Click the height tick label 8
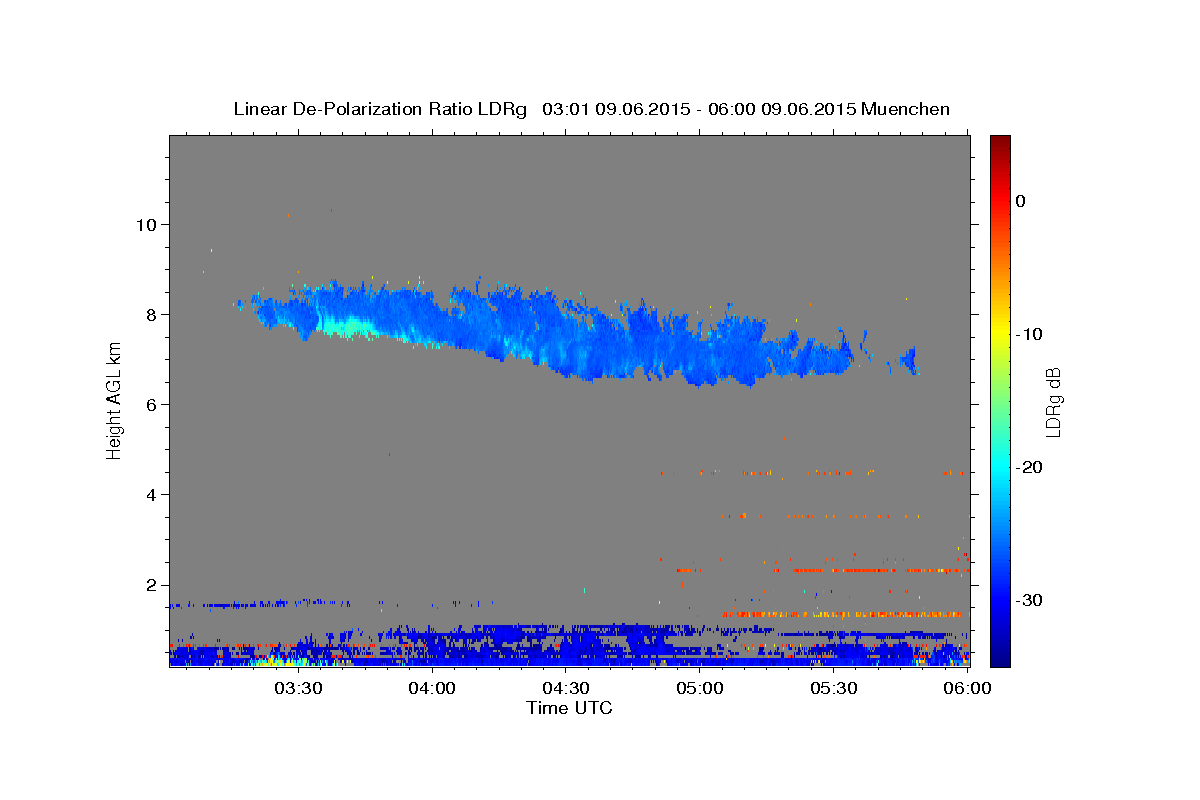The image size is (1200, 800). point(150,314)
